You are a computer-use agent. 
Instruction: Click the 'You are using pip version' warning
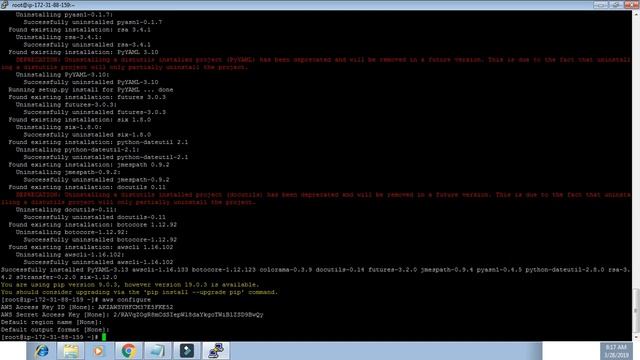(129, 284)
